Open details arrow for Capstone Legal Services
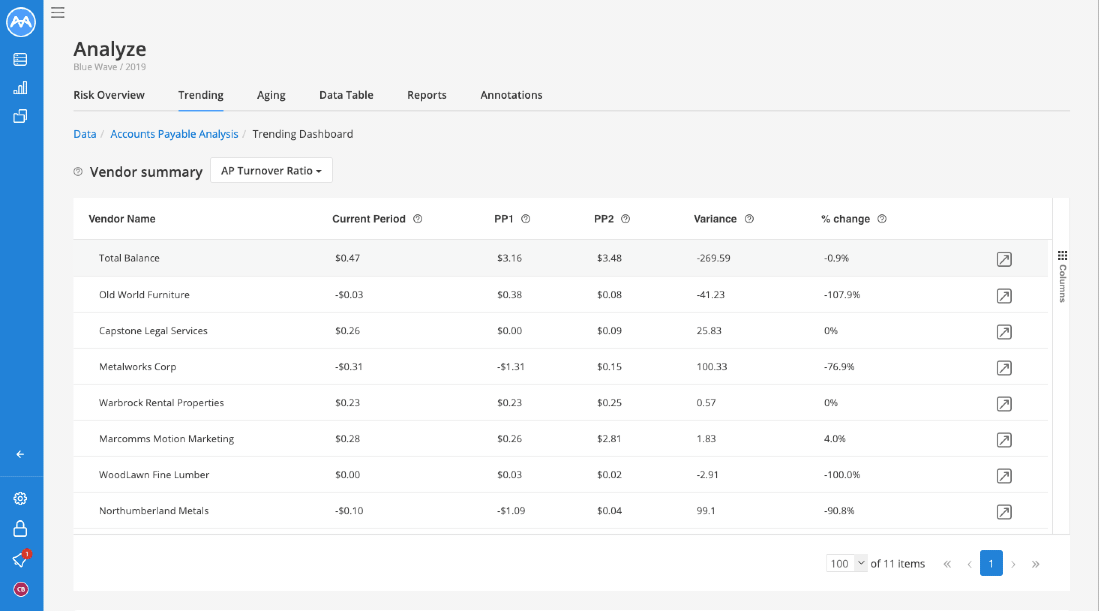The image size is (1099, 611). [1004, 331]
